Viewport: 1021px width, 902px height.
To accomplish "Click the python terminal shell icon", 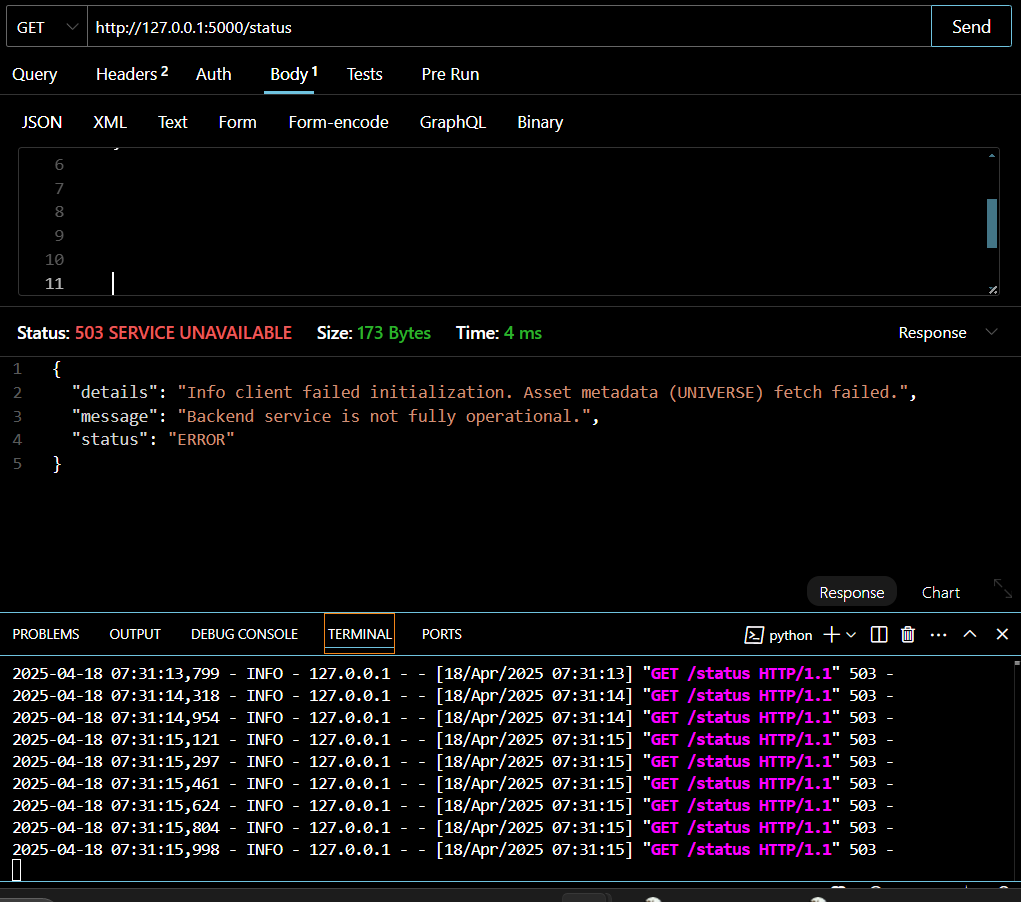I will 753,635.
